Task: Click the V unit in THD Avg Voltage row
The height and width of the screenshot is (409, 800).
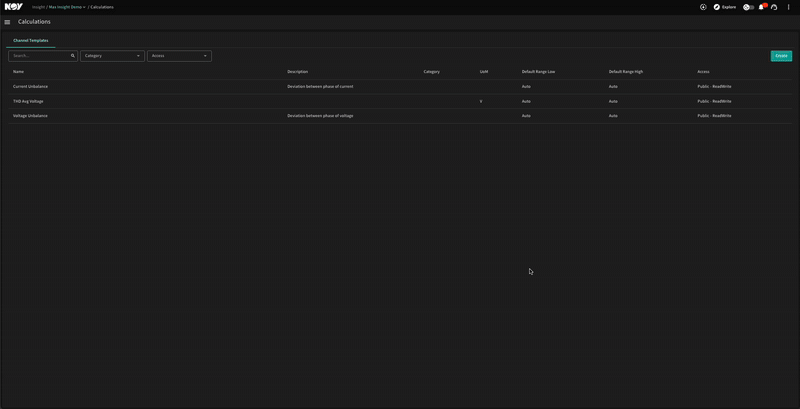Action: pyautogui.click(x=481, y=101)
